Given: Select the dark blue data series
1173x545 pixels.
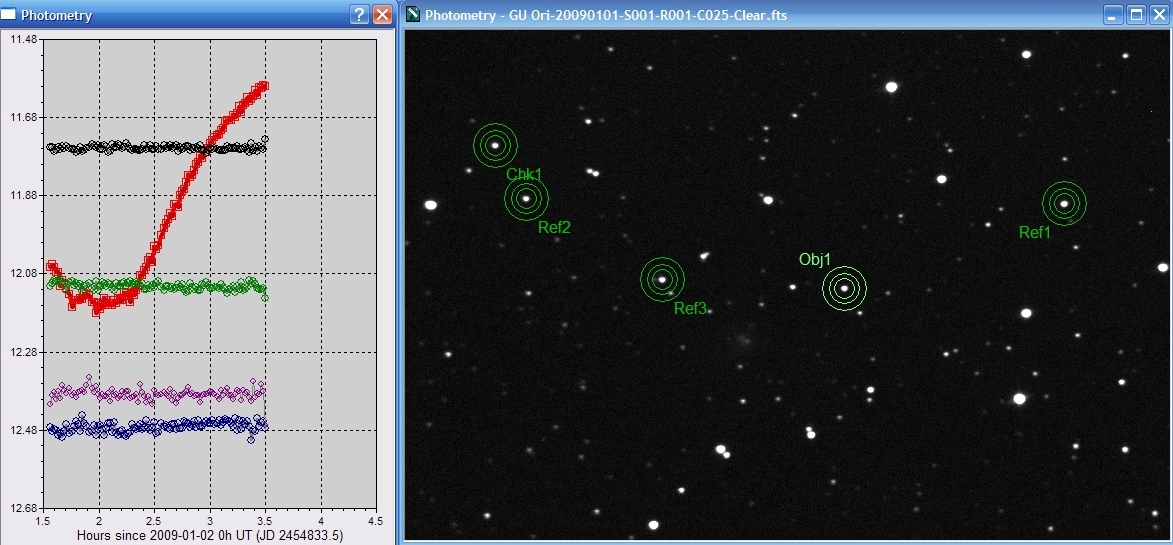Looking at the screenshot, I should [150, 427].
